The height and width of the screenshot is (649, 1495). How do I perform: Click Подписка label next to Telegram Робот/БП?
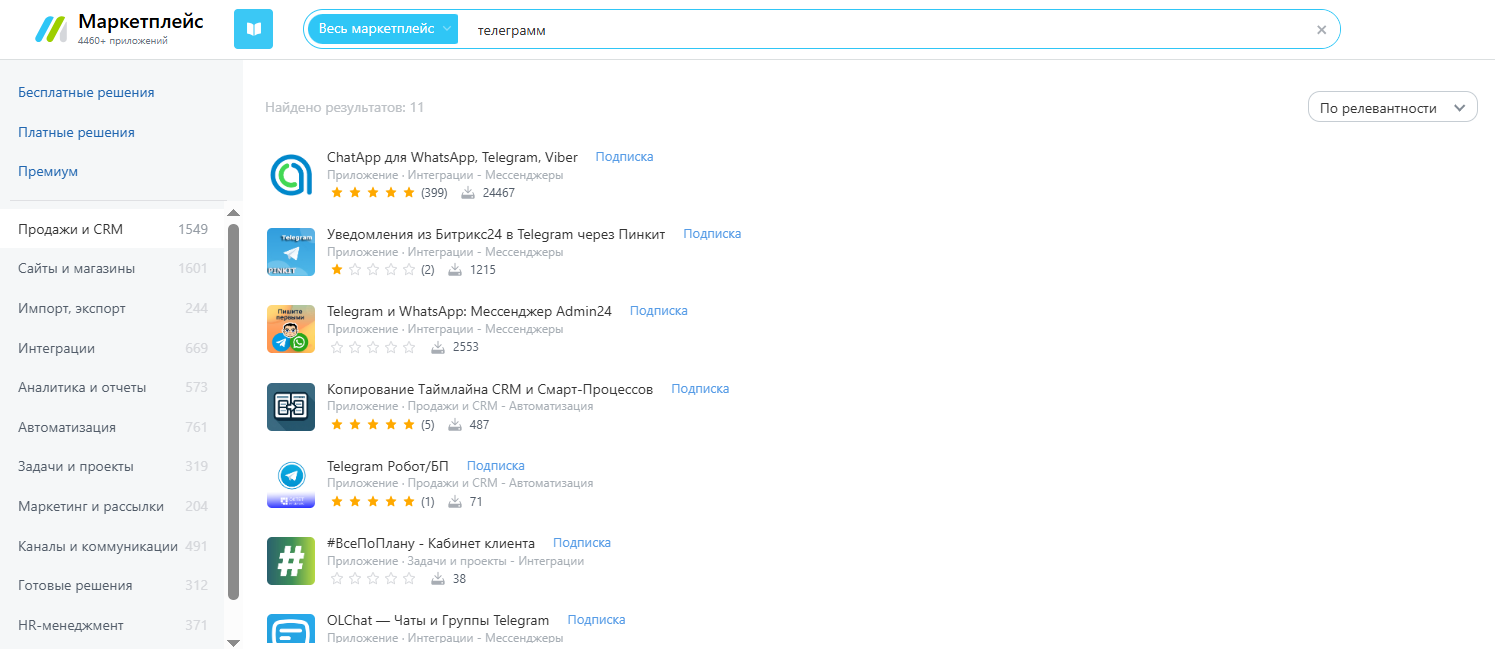(496, 465)
